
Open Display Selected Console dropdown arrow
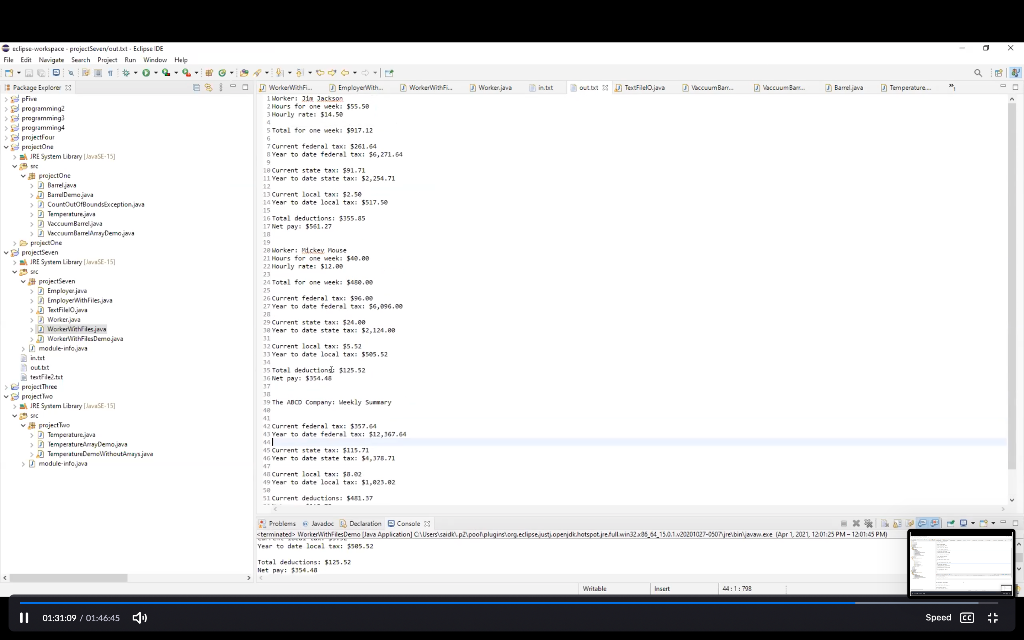973,523
